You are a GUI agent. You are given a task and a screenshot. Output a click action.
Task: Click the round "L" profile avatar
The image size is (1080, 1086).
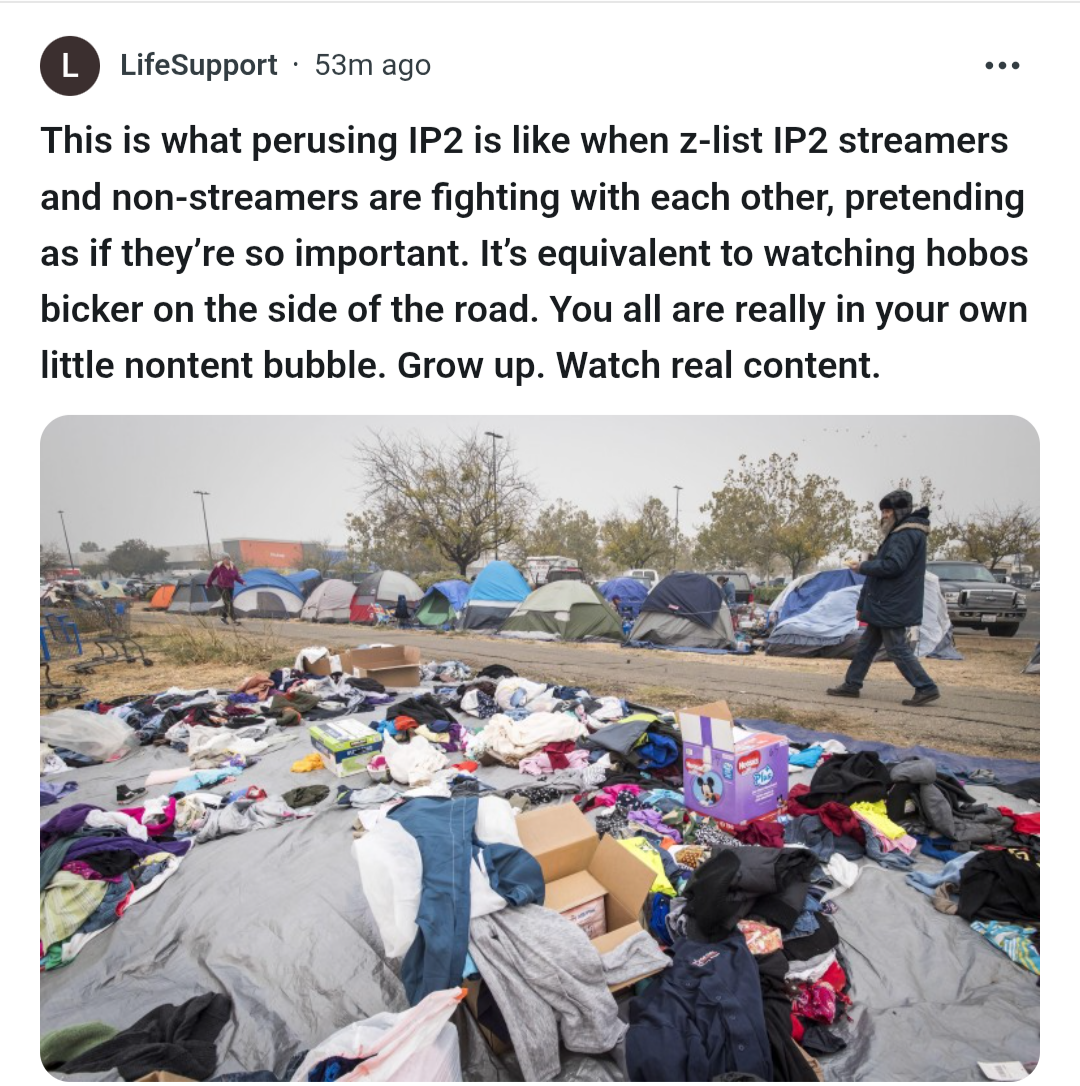click(69, 66)
